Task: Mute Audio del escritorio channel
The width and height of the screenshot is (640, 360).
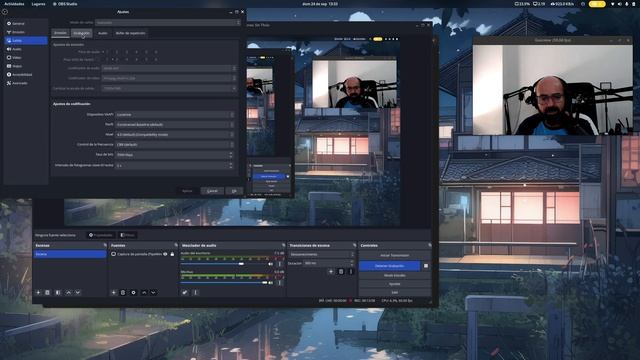Action: click(271, 264)
